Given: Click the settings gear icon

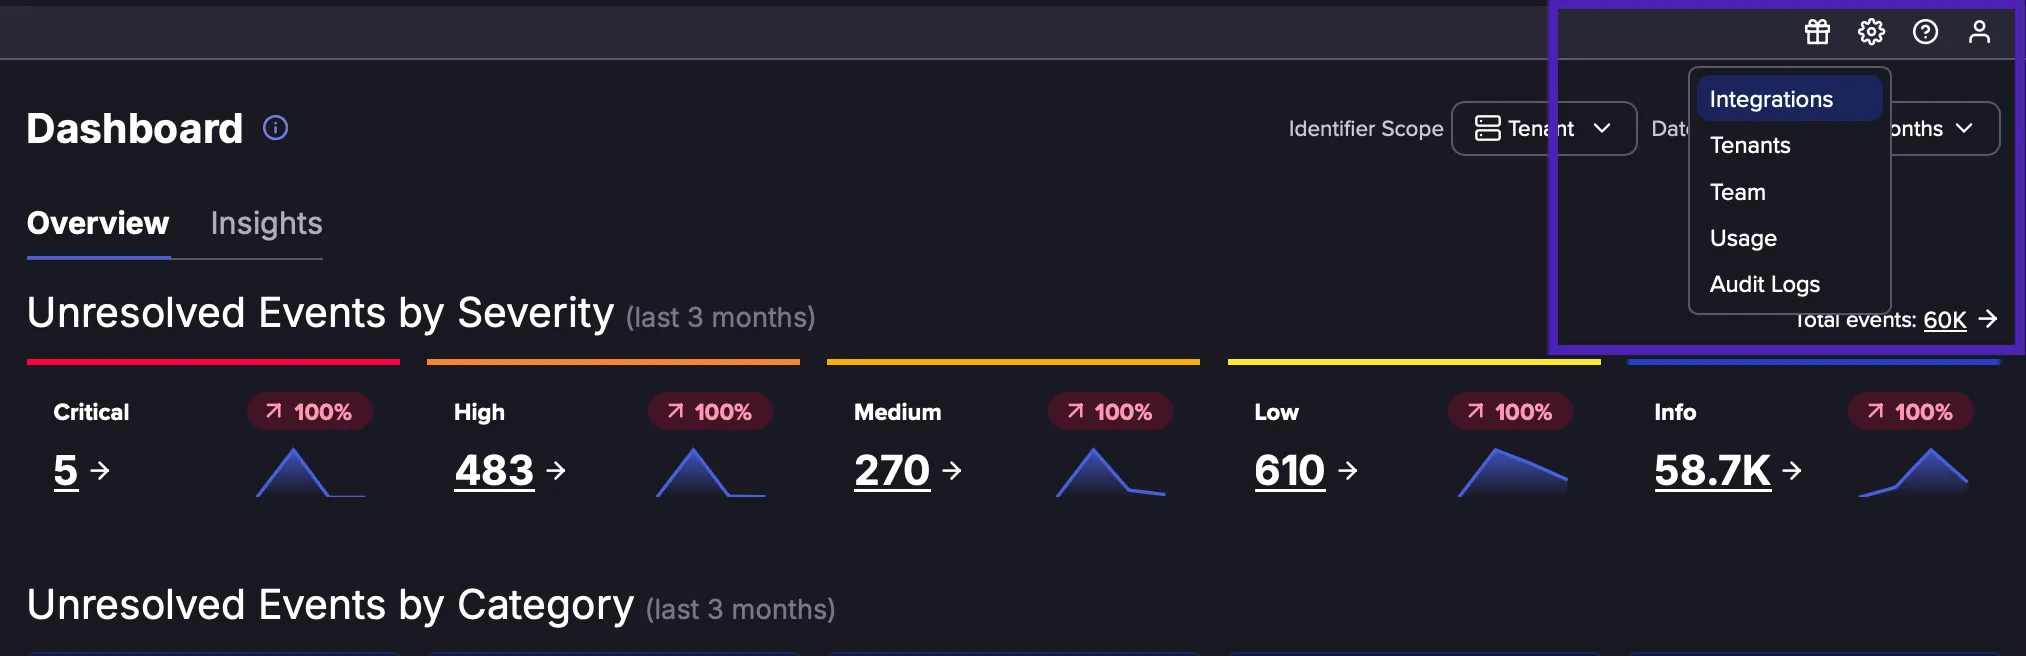Looking at the screenshot, I should (1871, 32).
